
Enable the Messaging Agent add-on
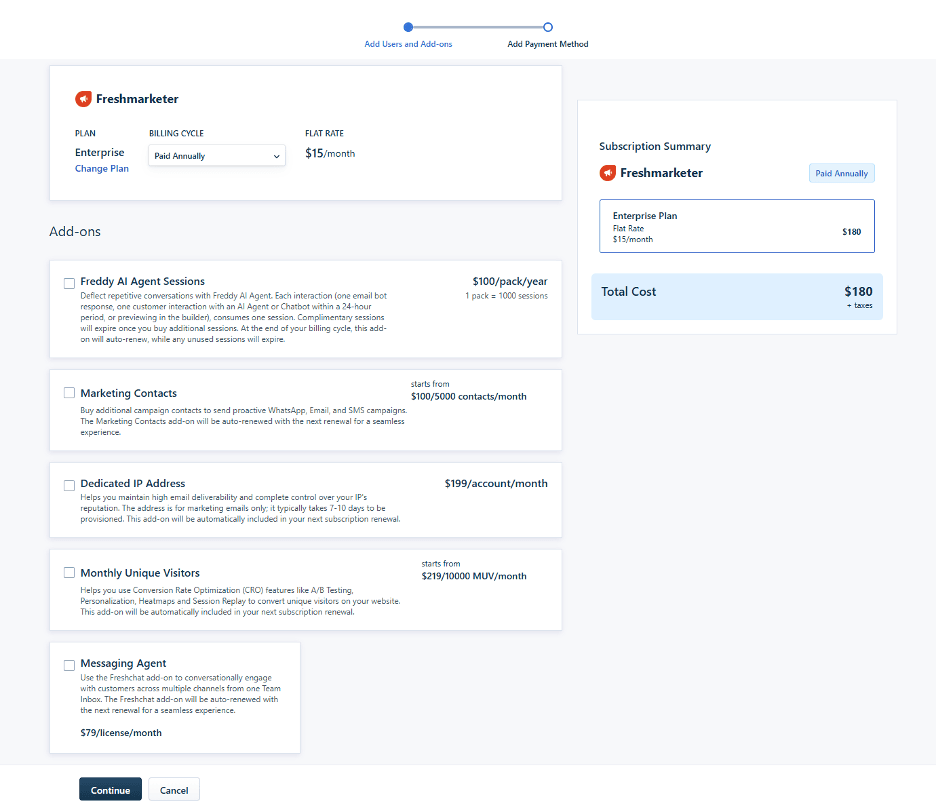(70, 665)
